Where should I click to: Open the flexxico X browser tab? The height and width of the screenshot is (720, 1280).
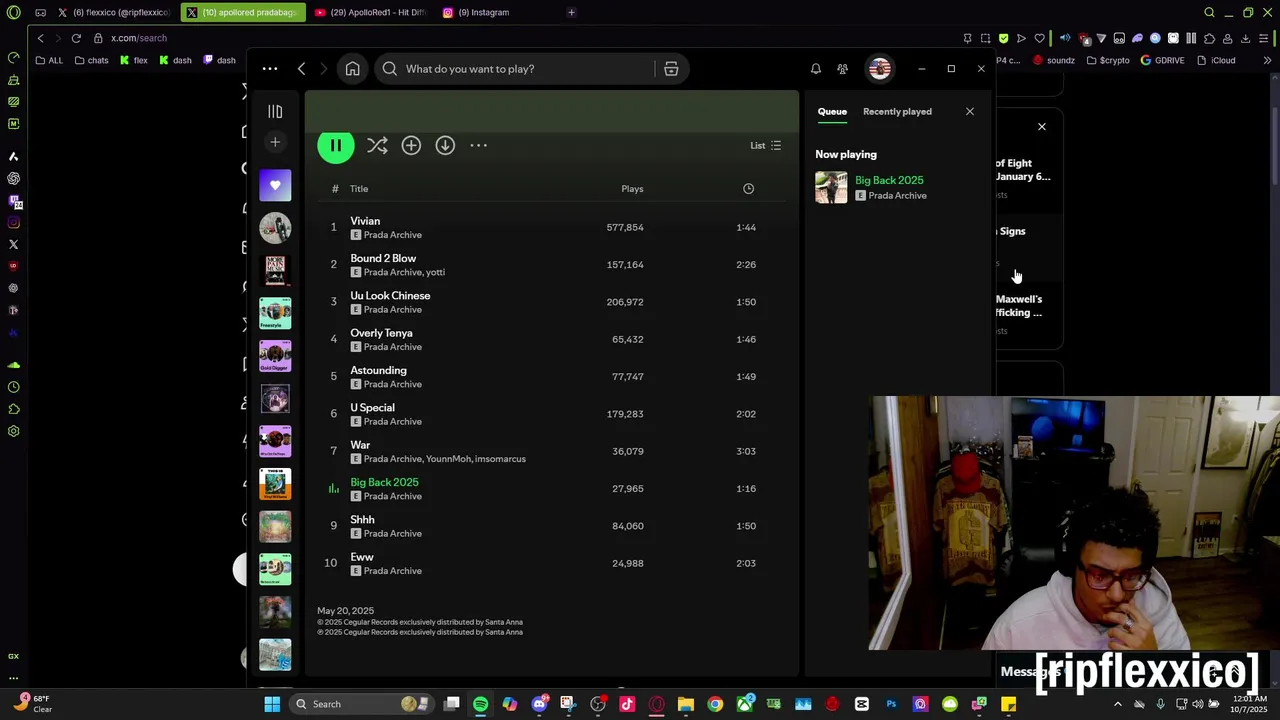pyautogui.click(x=114, y=12)
